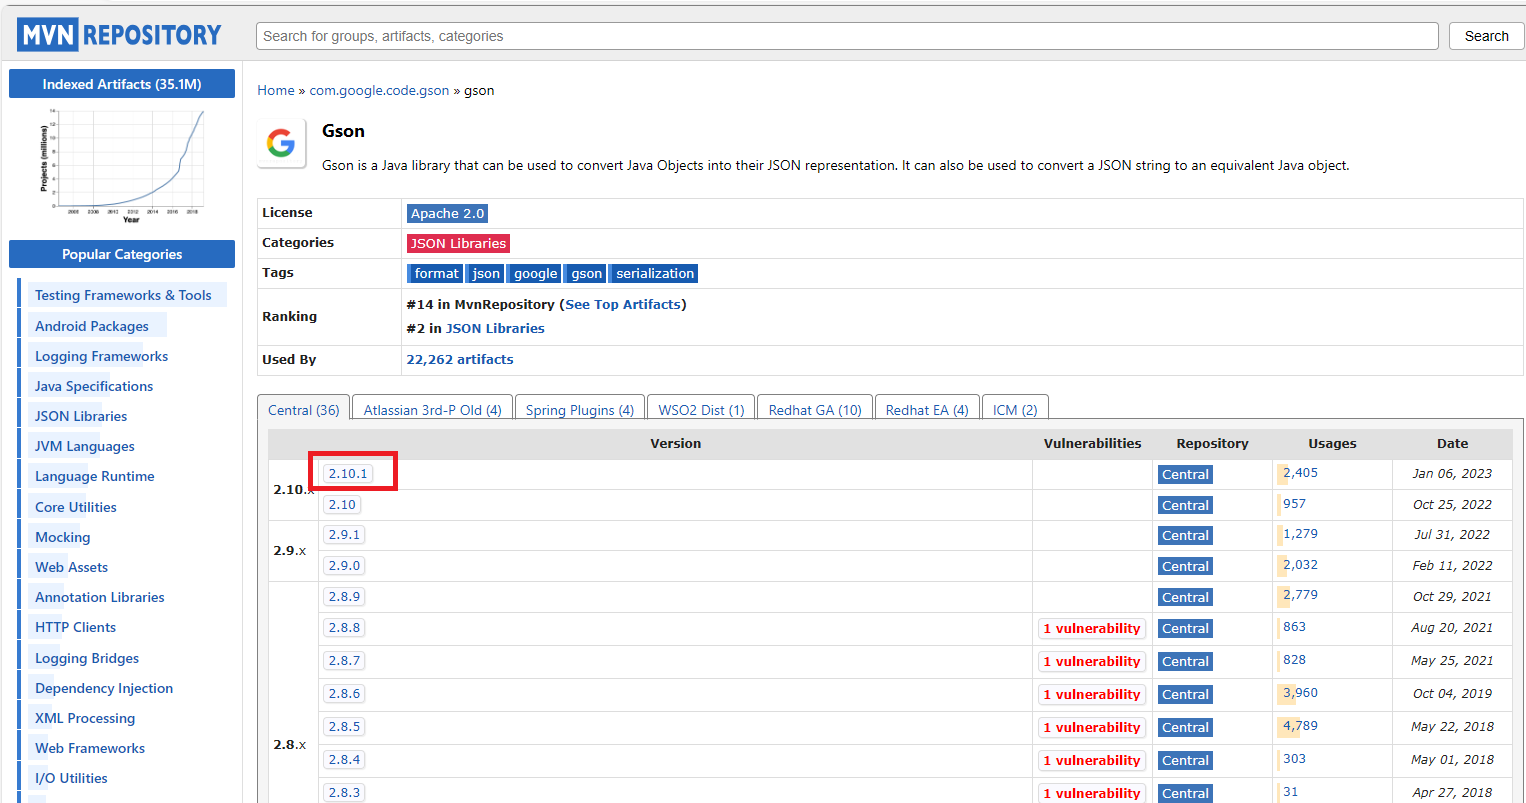Open version 2.10.1
1526x803 pixels.
pos(348,473)
